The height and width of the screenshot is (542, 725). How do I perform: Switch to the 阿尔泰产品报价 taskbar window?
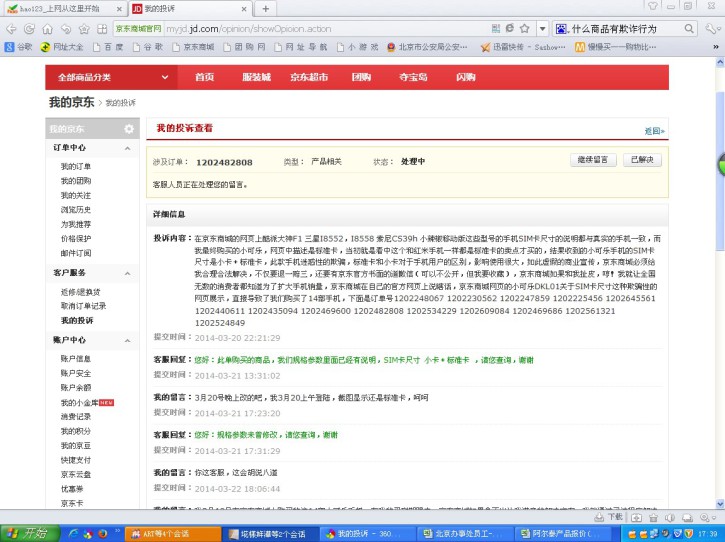(x=561, y=534)
